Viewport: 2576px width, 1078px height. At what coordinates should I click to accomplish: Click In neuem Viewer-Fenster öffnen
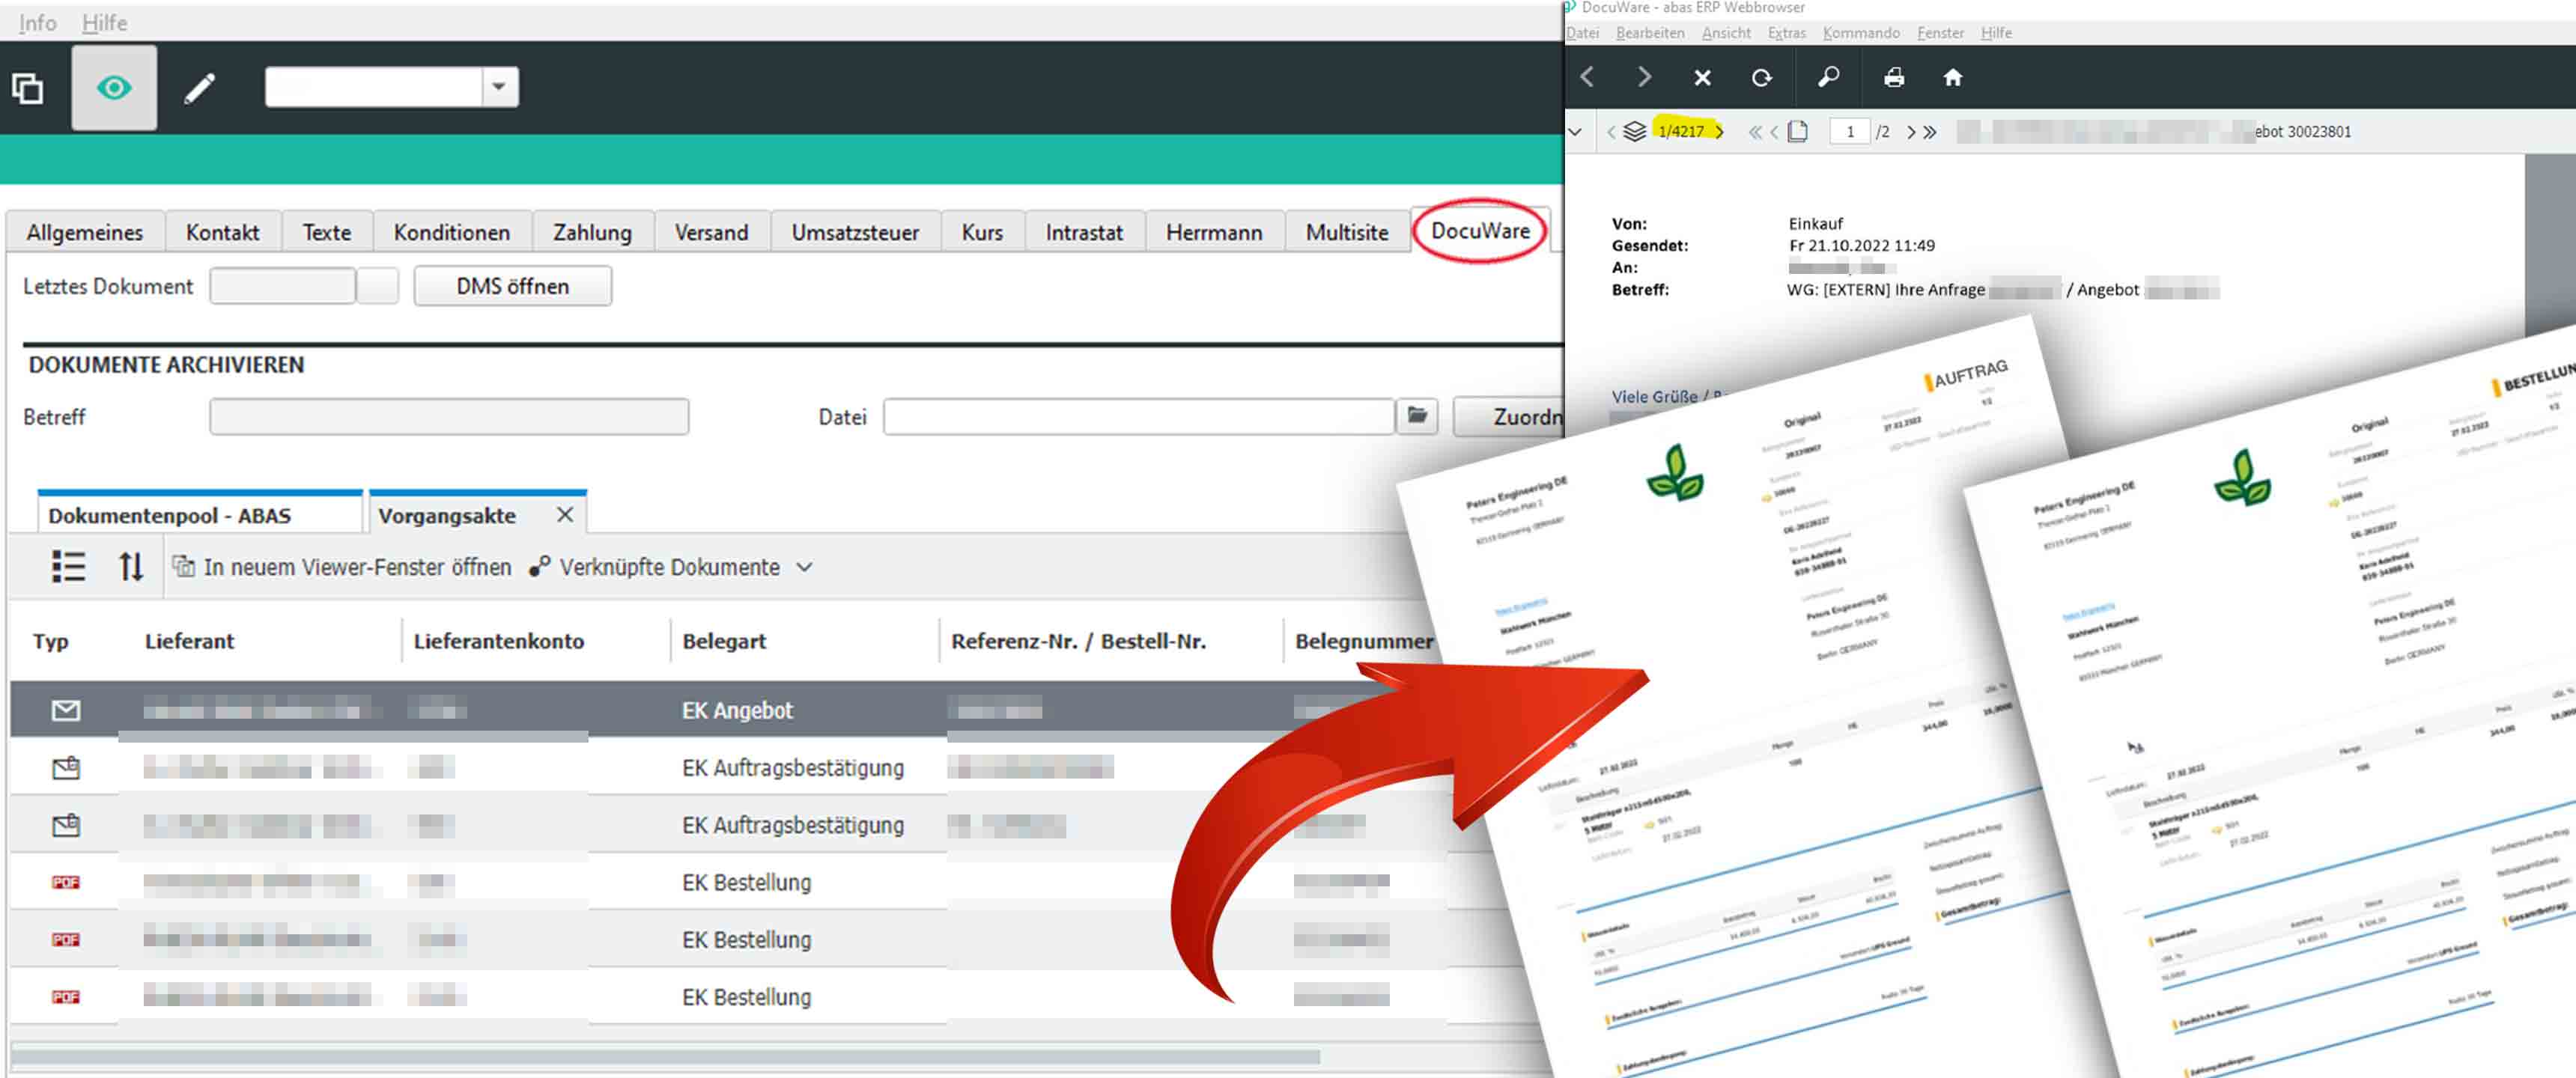(343, 567)
